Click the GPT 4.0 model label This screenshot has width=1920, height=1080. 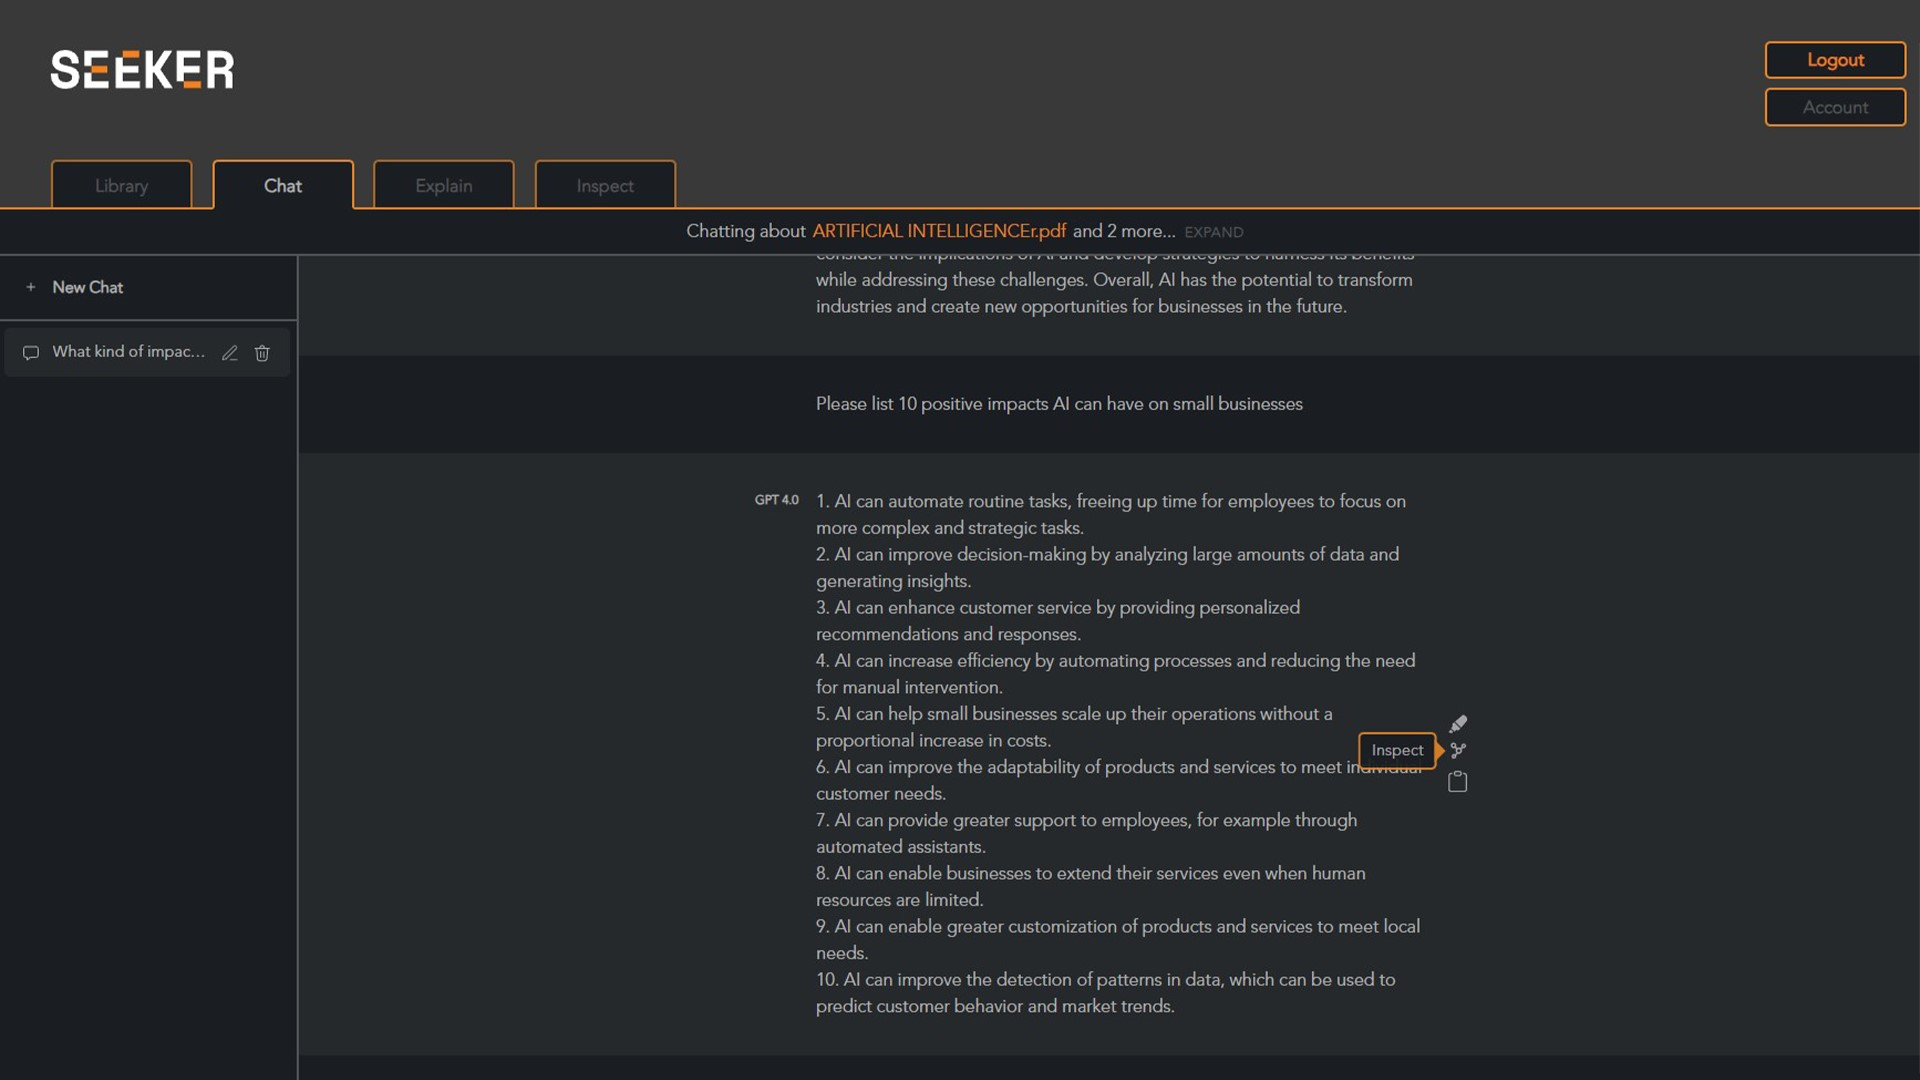click(776, 500)
